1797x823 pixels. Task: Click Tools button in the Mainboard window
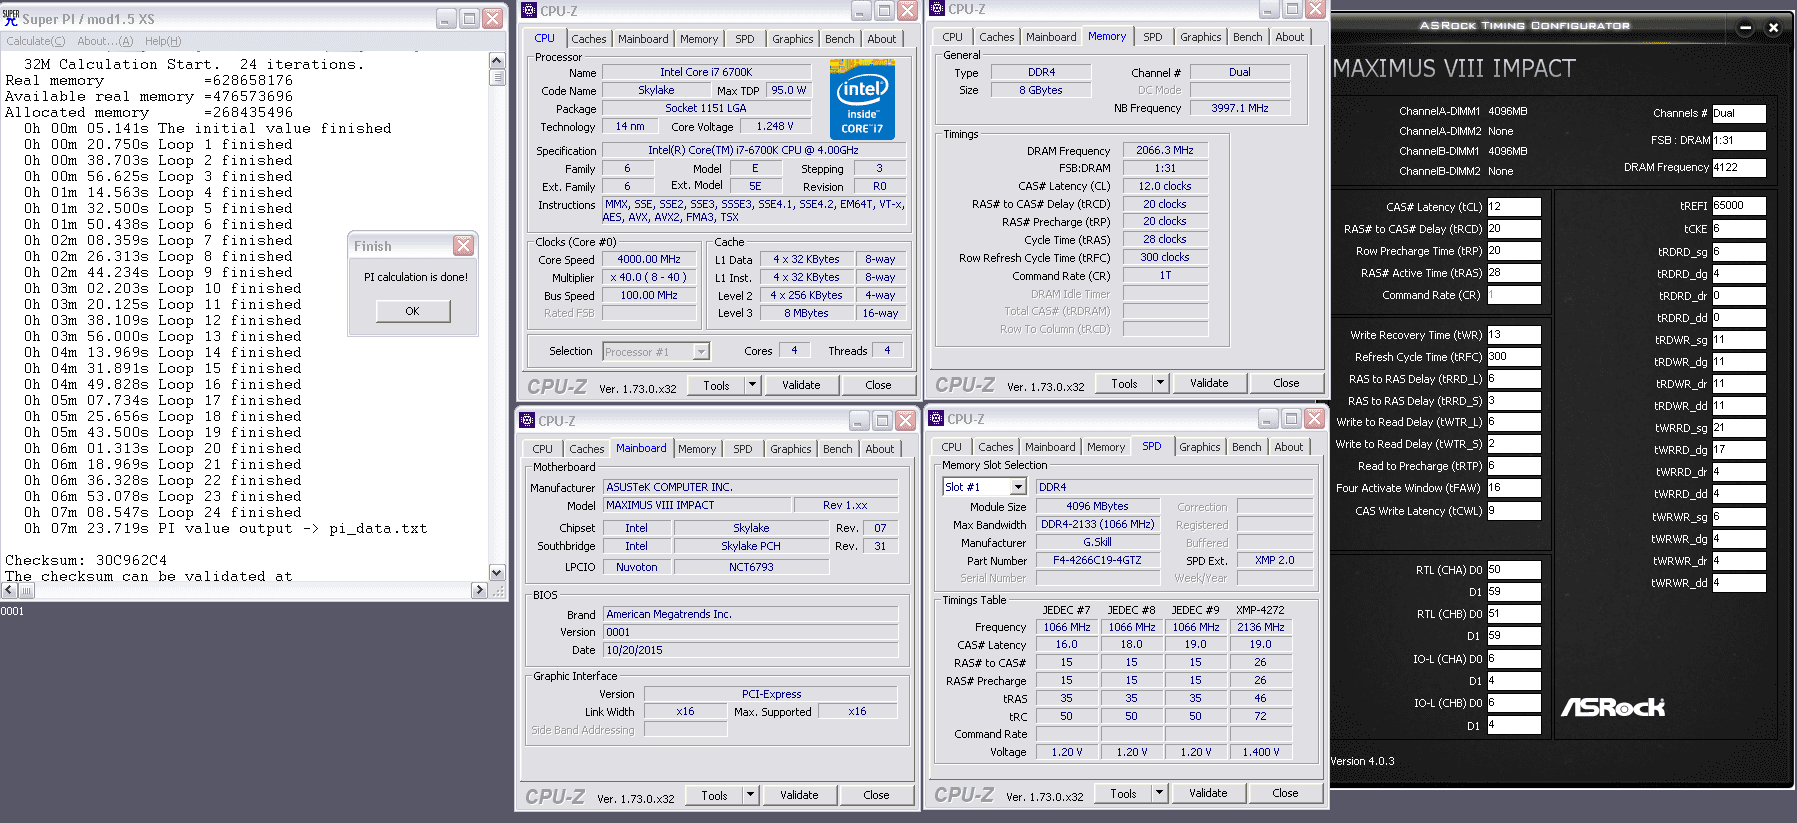pos(714,795)
